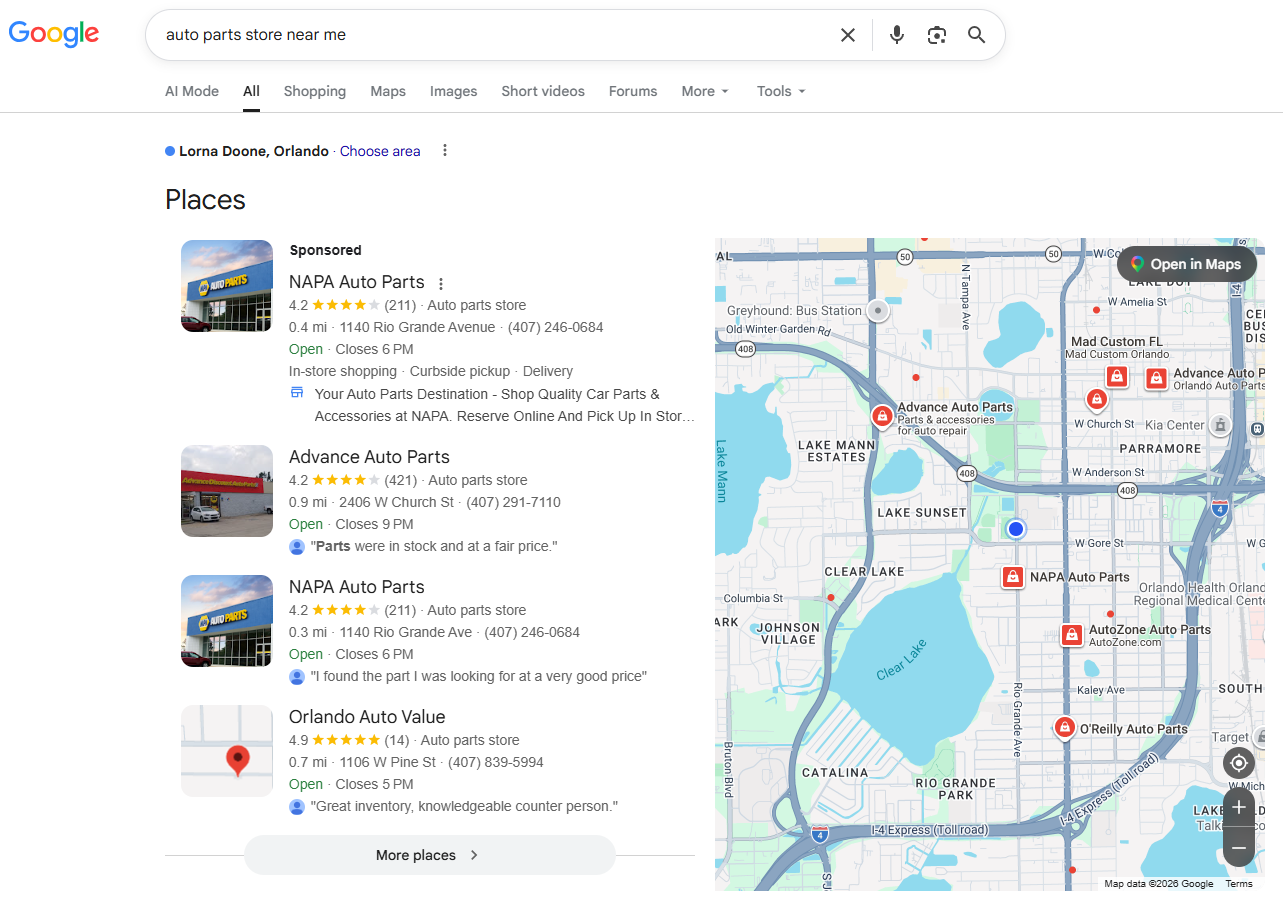1283x917 pixels.
Task: Open Orlando Auto Value map thumbnail
Action: (227, 751)
